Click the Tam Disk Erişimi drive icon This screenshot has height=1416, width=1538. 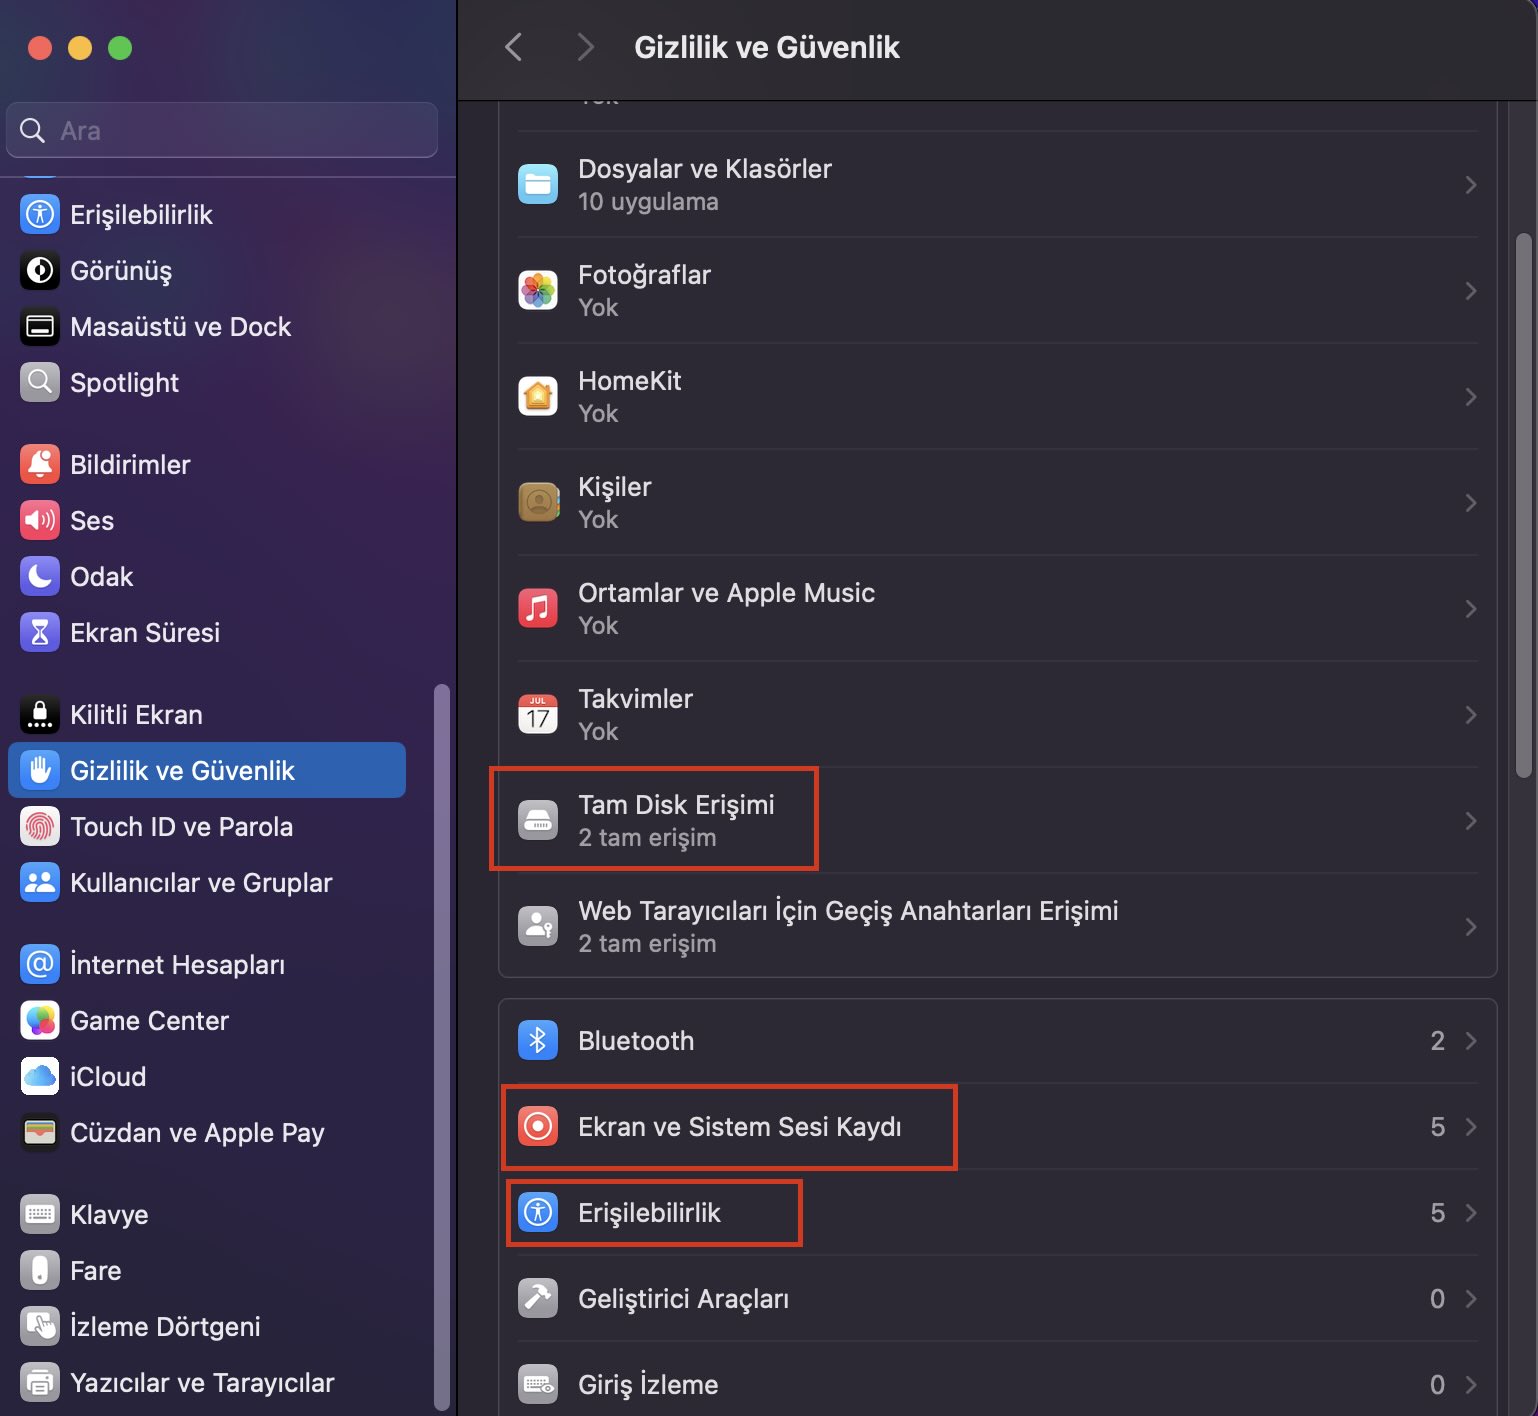(538, 820)
